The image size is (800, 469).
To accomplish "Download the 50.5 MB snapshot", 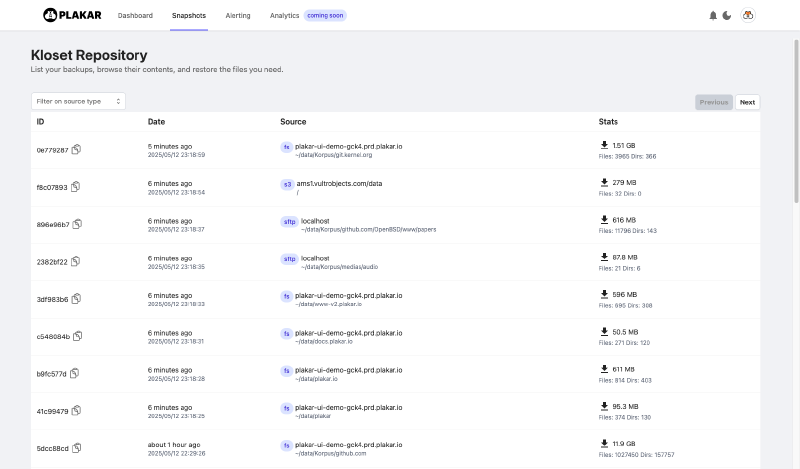I will pyautogui.click(x=604, y=332).
